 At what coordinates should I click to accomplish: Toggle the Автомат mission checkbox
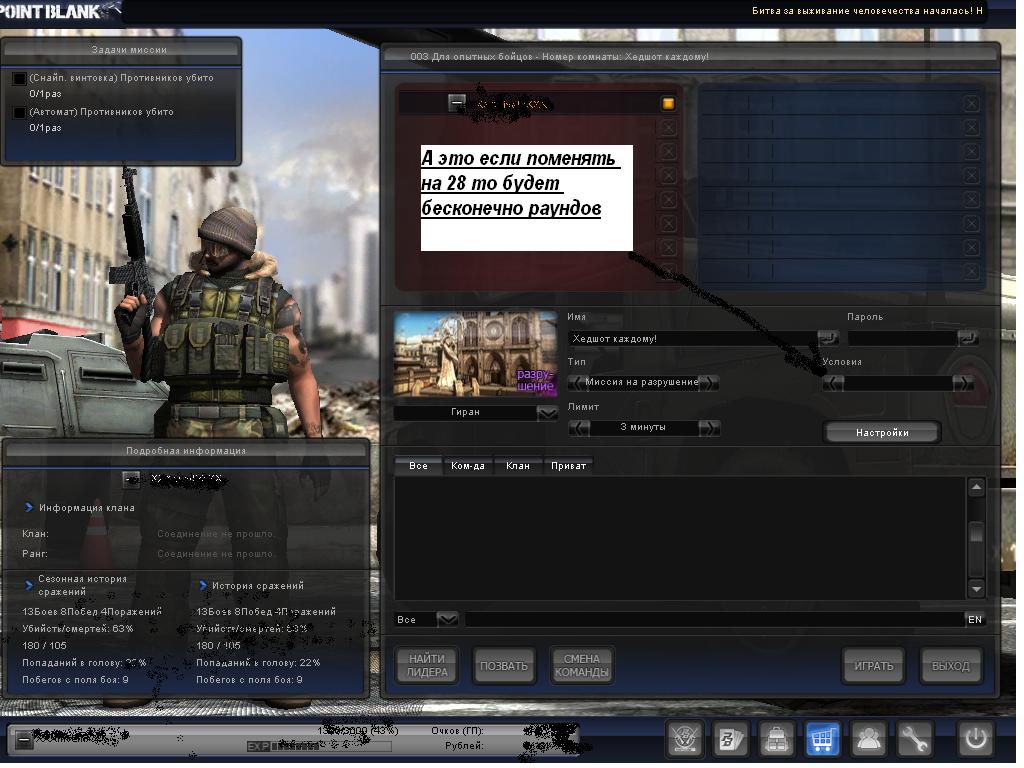pyautogui.click(x=19, y=112)
